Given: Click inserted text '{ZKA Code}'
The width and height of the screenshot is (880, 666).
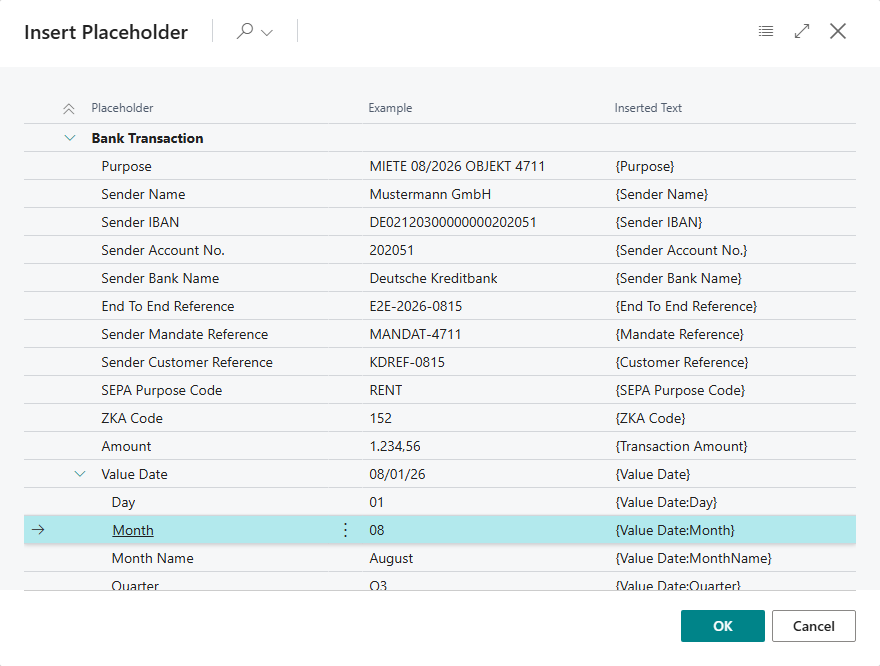Looking at the screenshot, I should [x=650, y=419].
